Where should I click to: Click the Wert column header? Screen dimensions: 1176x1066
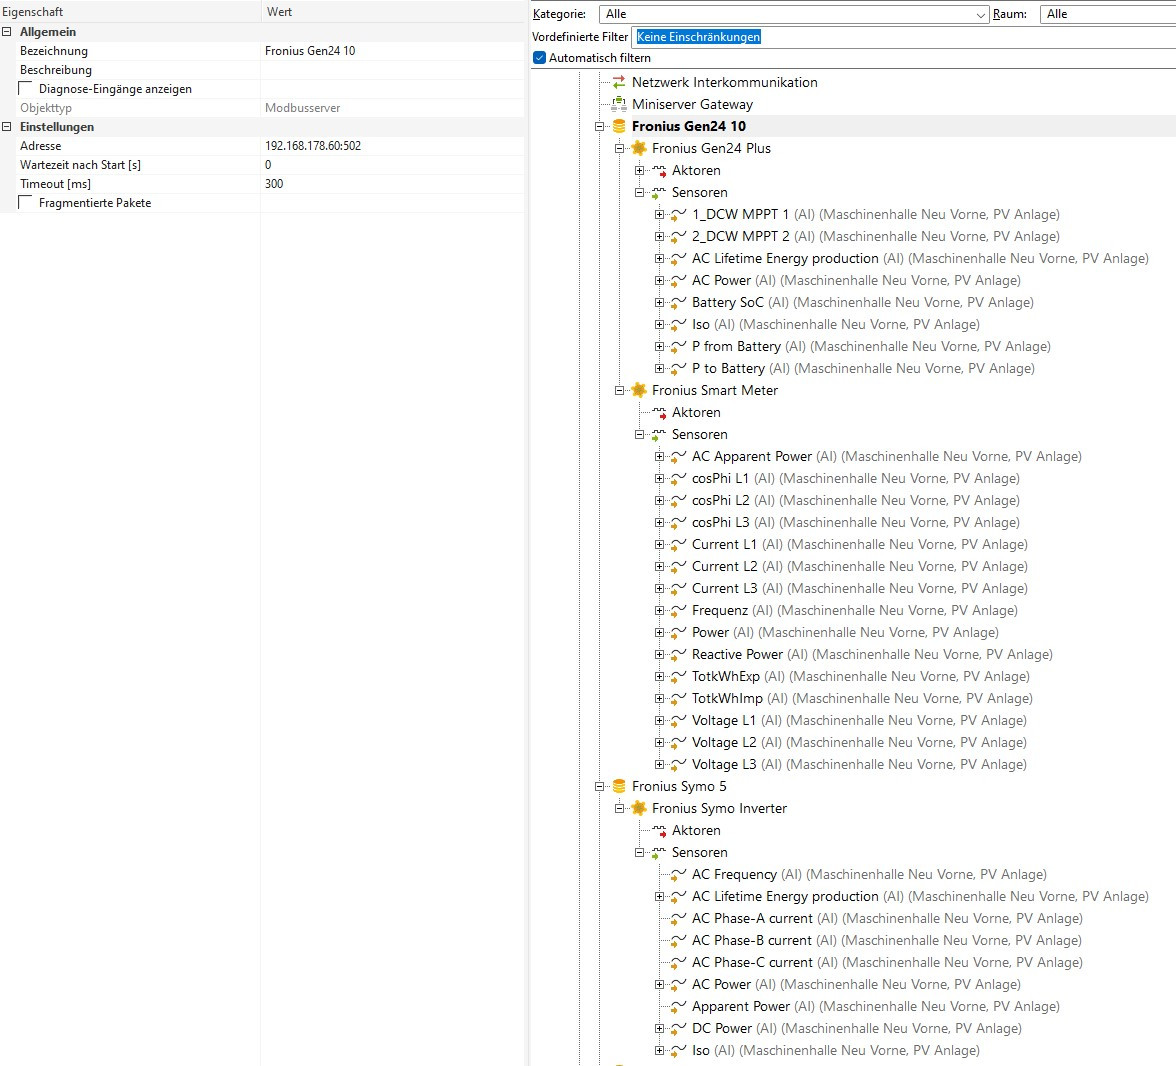coord(393,12)
